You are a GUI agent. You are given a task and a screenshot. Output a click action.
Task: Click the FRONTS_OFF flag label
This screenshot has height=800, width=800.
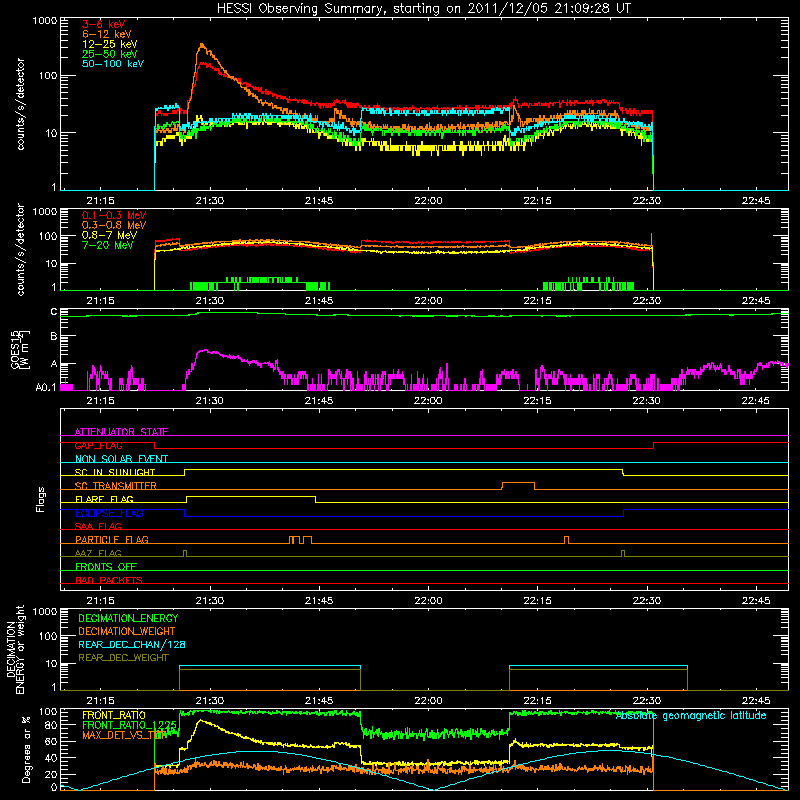(x=106, y=567)
